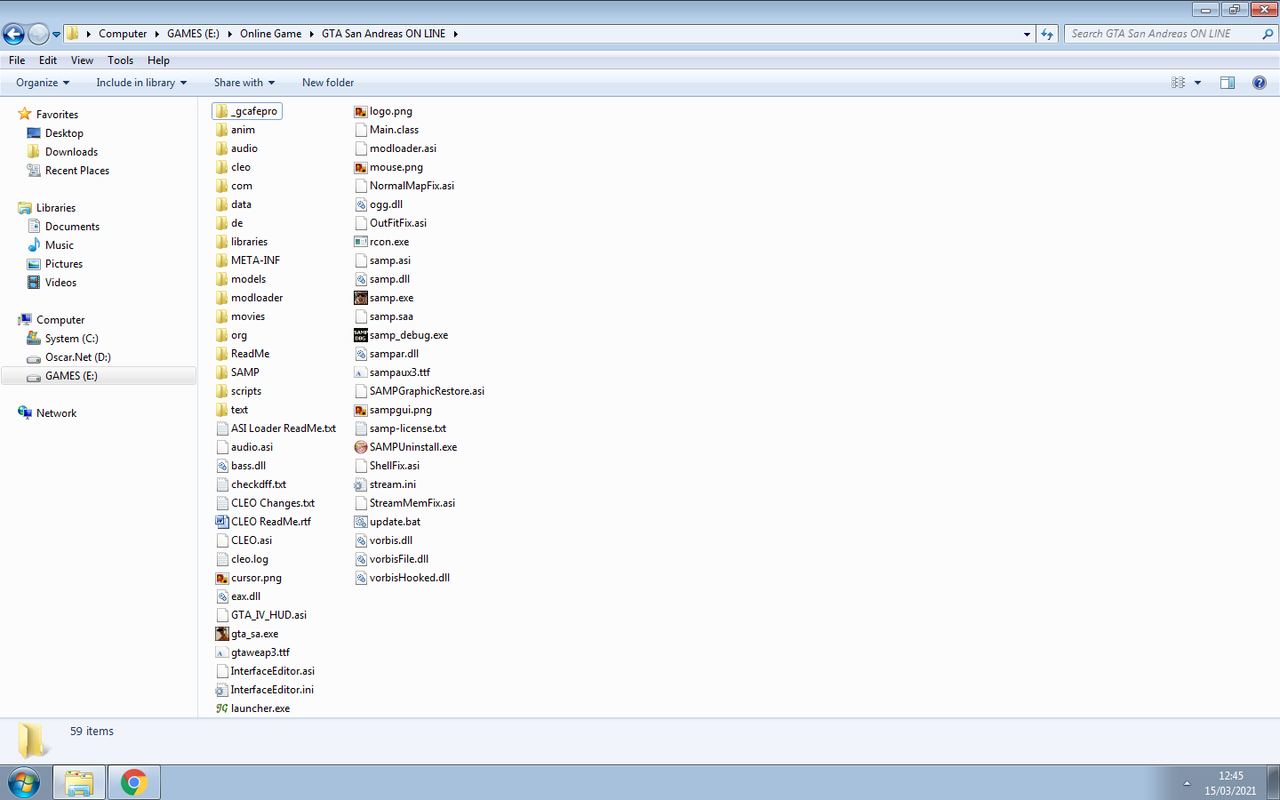Click GTA San Andreas ON LINE breadcrumb
The image size is (1280, 800).
tap(385, 34)
